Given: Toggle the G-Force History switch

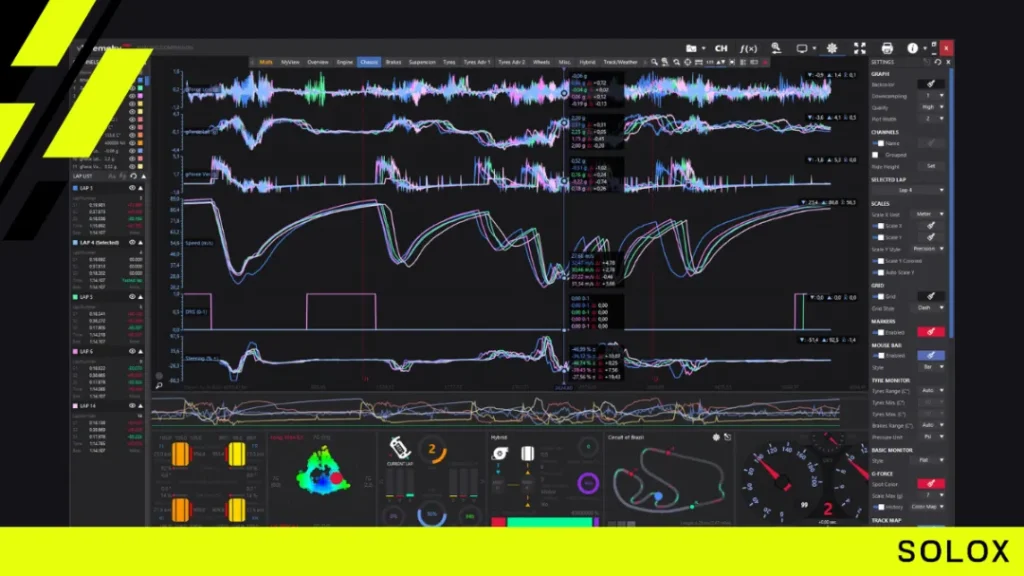Looking at the screenshot, I should pyautogui.click(x=879, y=507).
